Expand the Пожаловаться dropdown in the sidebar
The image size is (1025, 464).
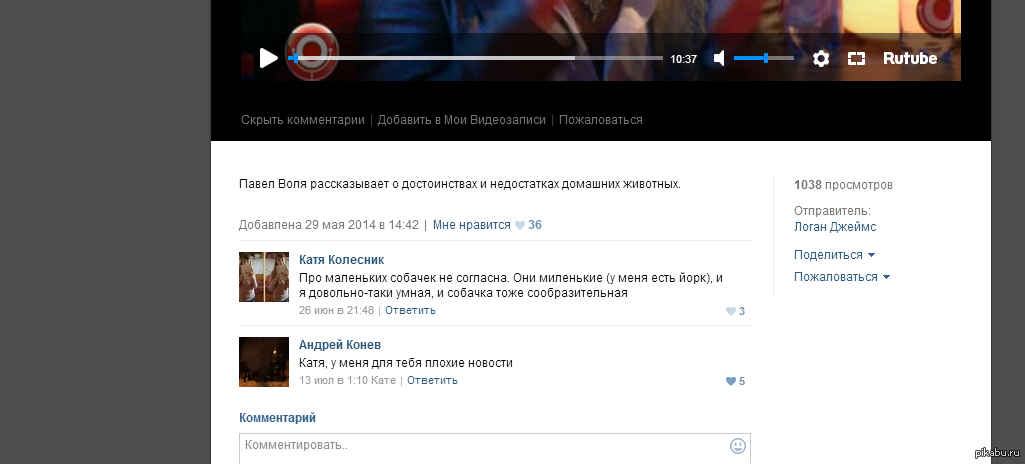coord(842,277)
